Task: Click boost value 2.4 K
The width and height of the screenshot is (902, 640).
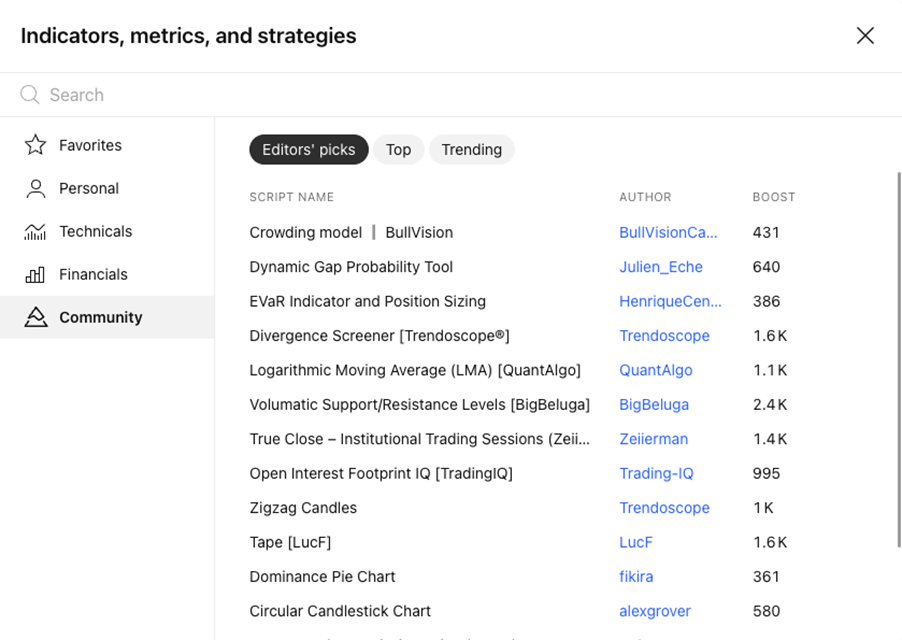Action: click(770, 405)
